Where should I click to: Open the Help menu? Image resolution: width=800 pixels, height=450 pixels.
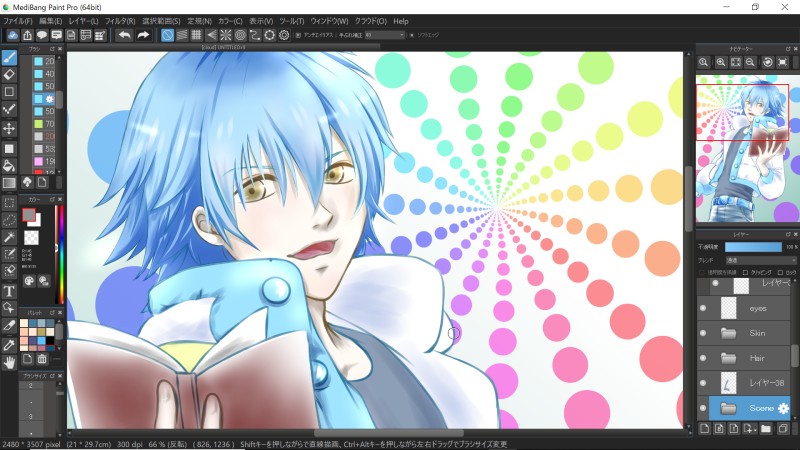point(401,21)
